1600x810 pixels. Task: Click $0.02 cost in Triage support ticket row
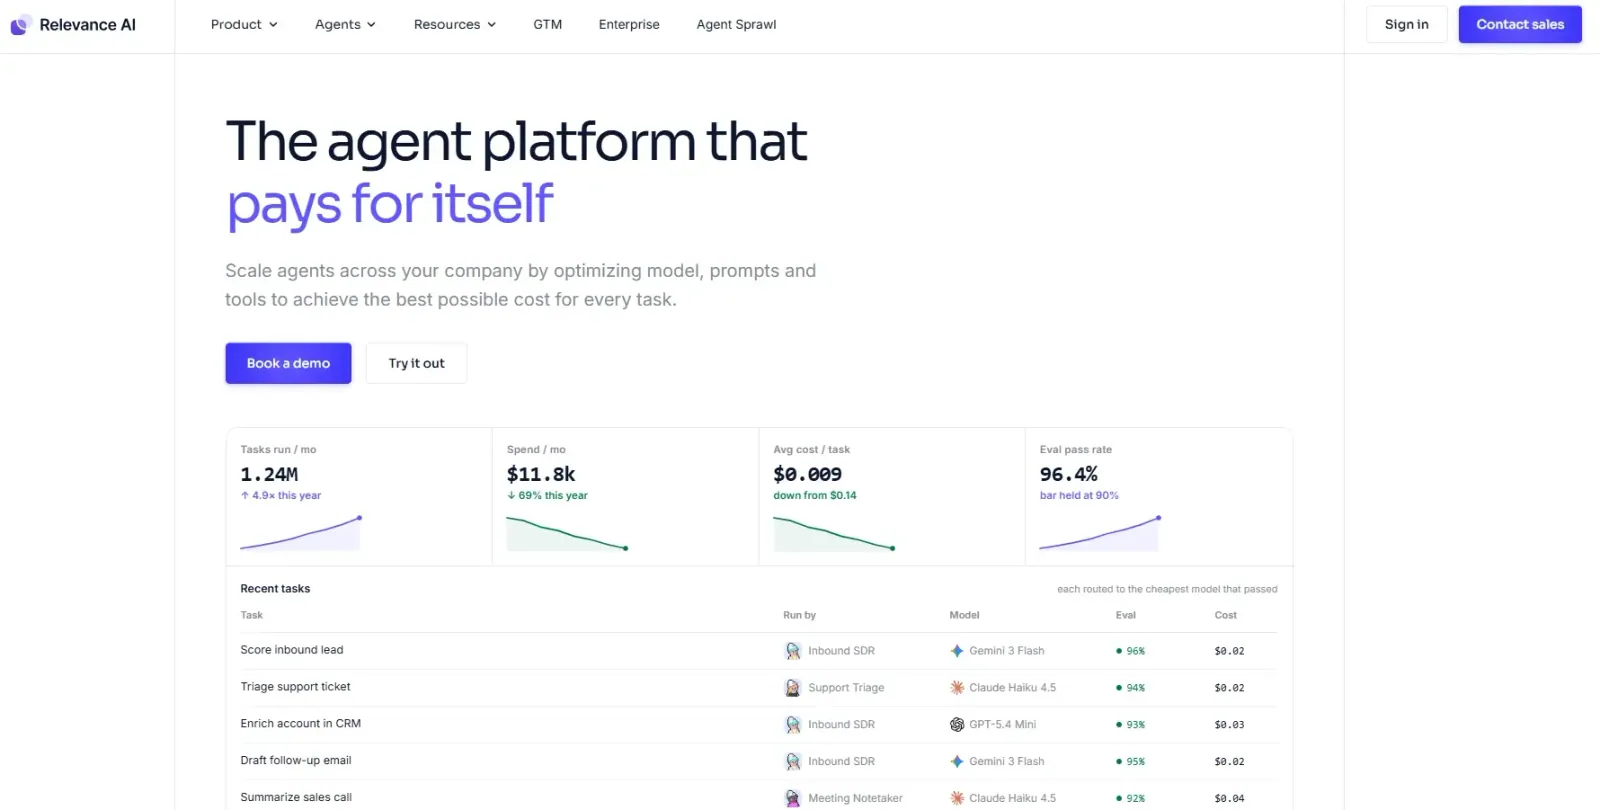1229,688
